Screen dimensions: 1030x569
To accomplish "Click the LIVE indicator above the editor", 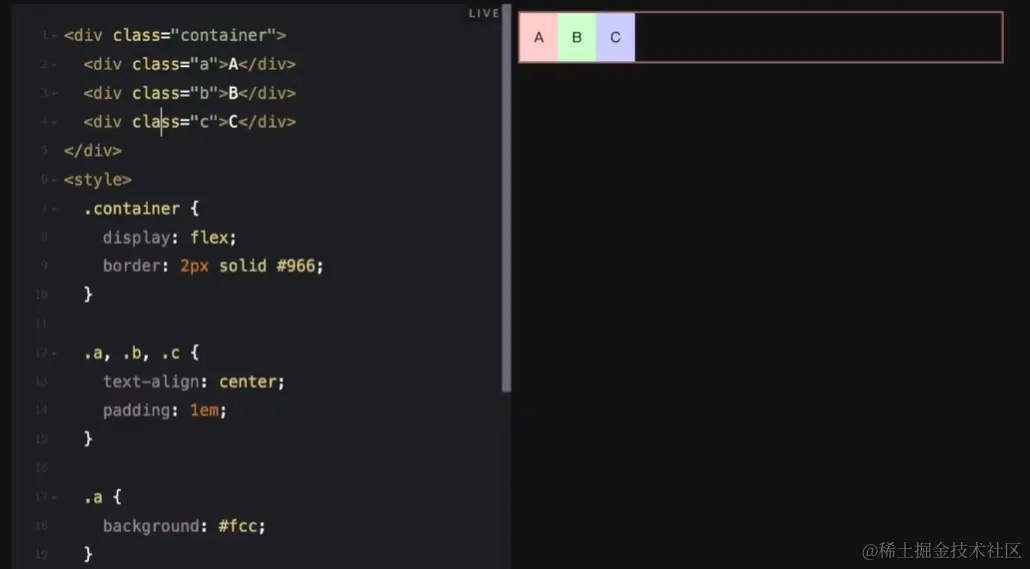I will [483, 13].
